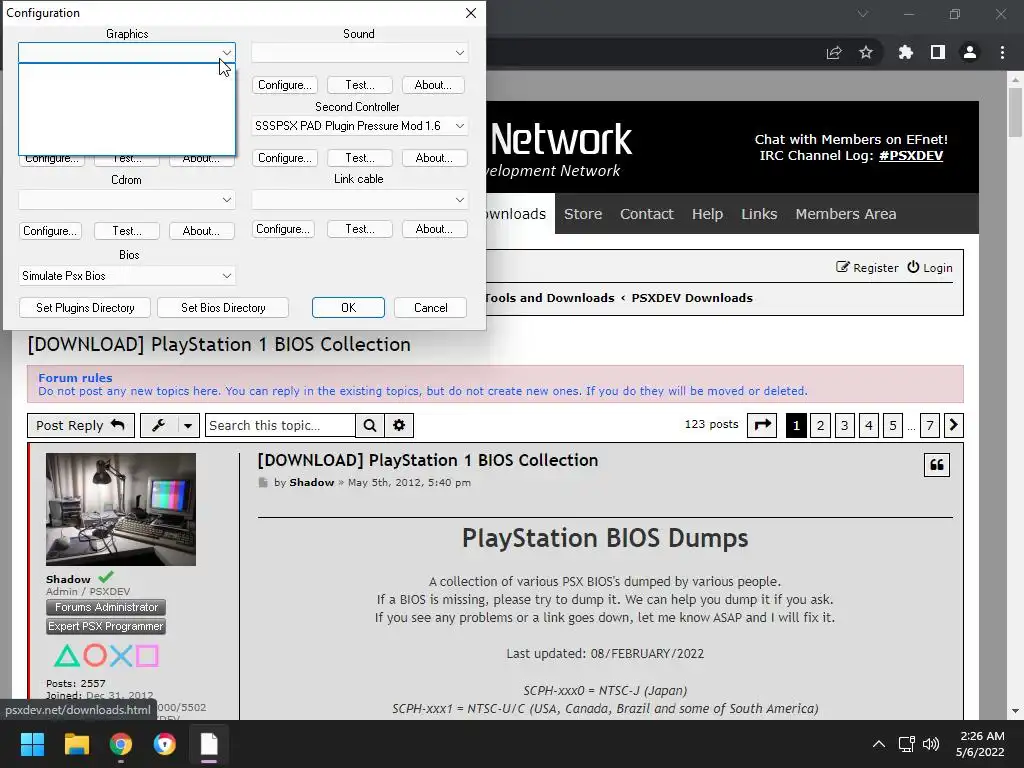This screenshot has height=768, width=1024.
Task: Open the Store menu item
Action: (583, 214)
